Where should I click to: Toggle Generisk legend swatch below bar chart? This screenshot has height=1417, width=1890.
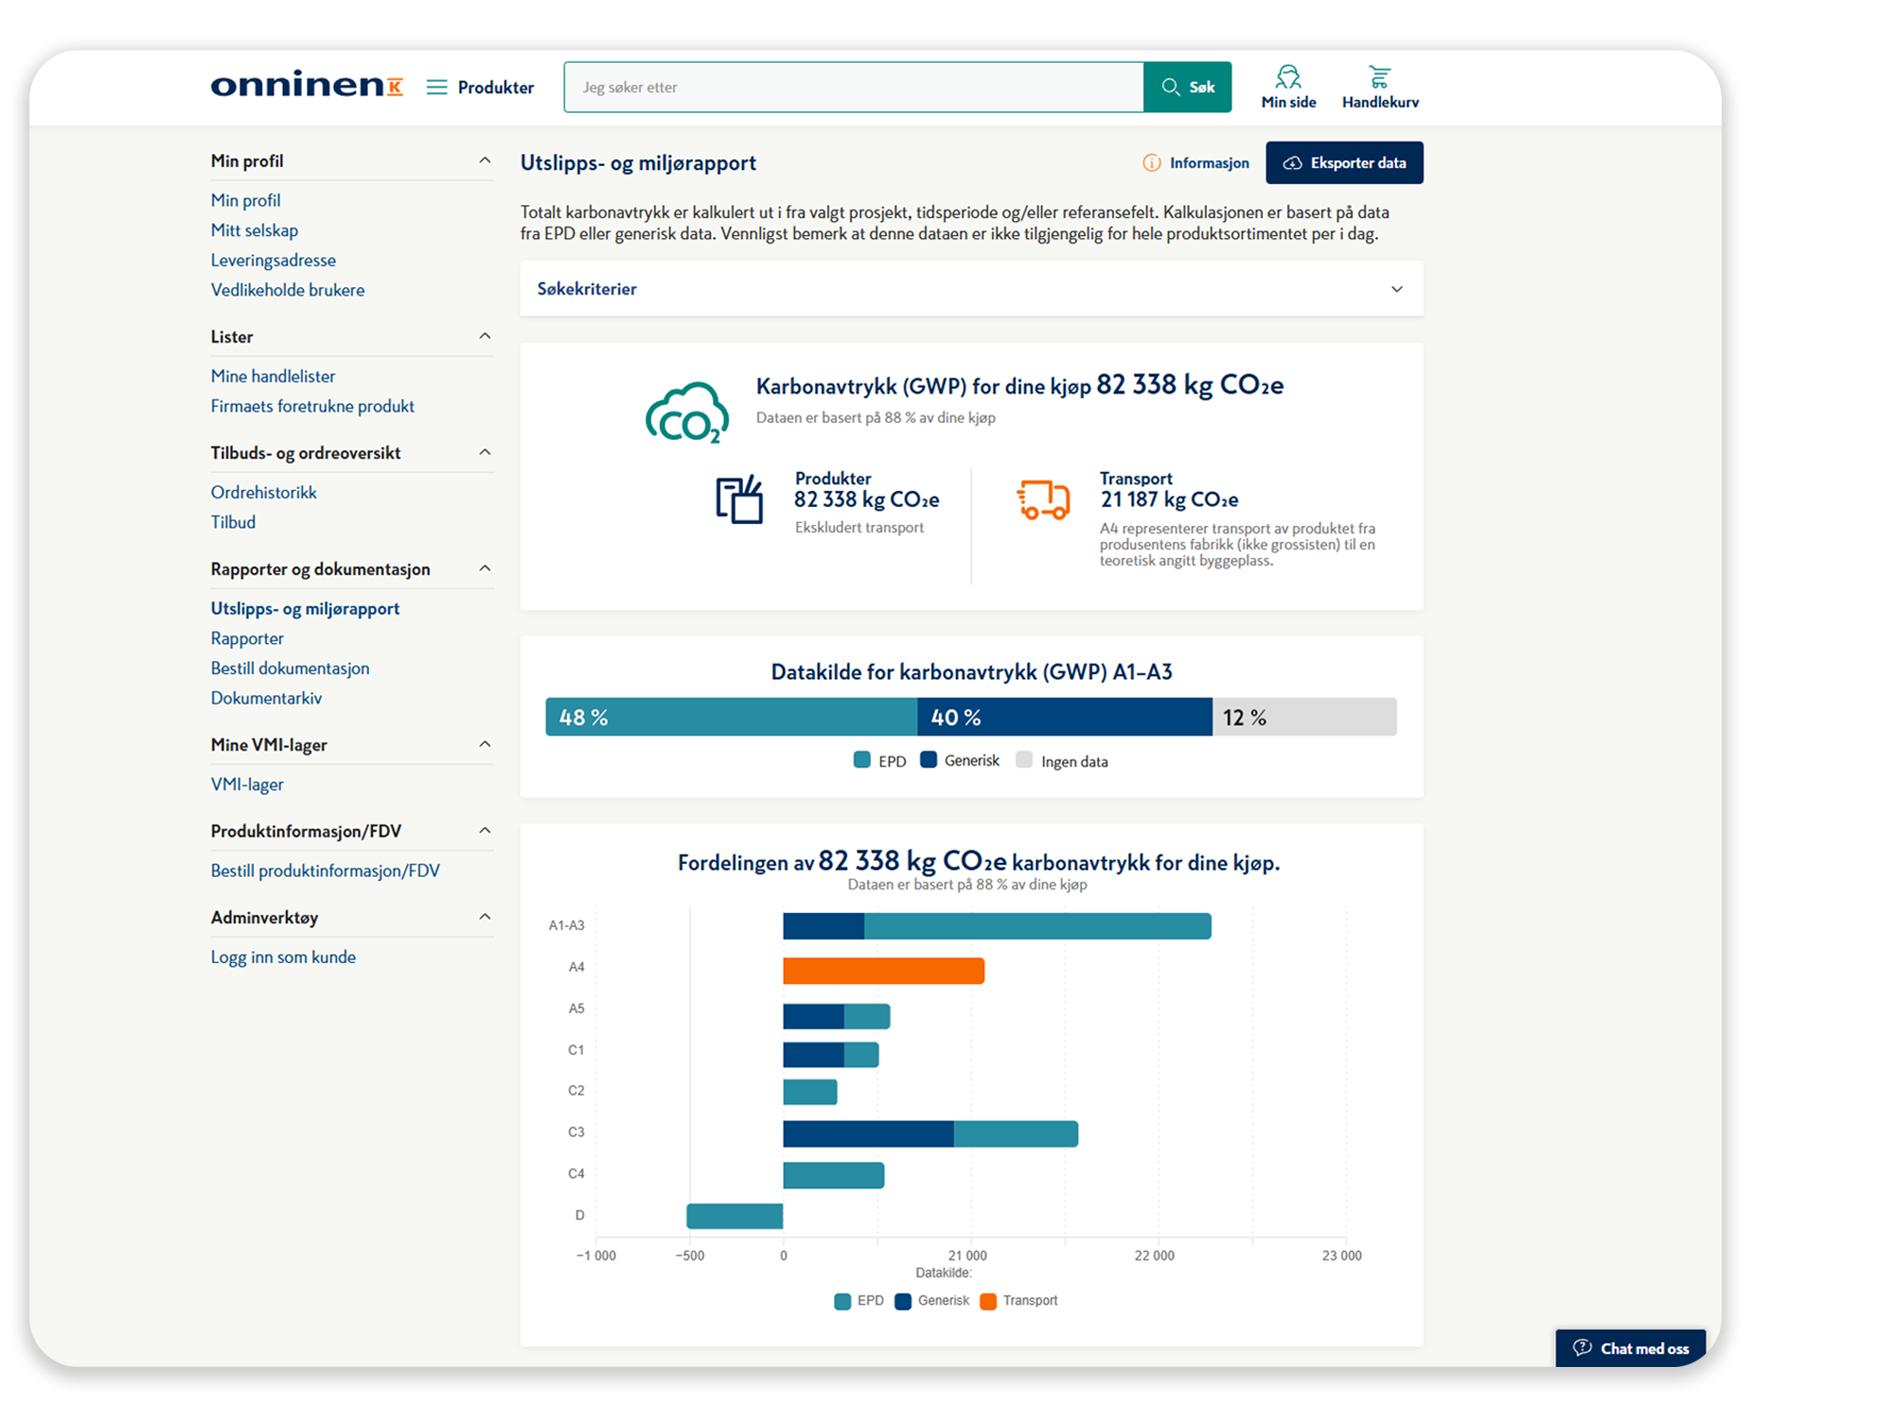pyautogui.click(x=903, y=1301)
